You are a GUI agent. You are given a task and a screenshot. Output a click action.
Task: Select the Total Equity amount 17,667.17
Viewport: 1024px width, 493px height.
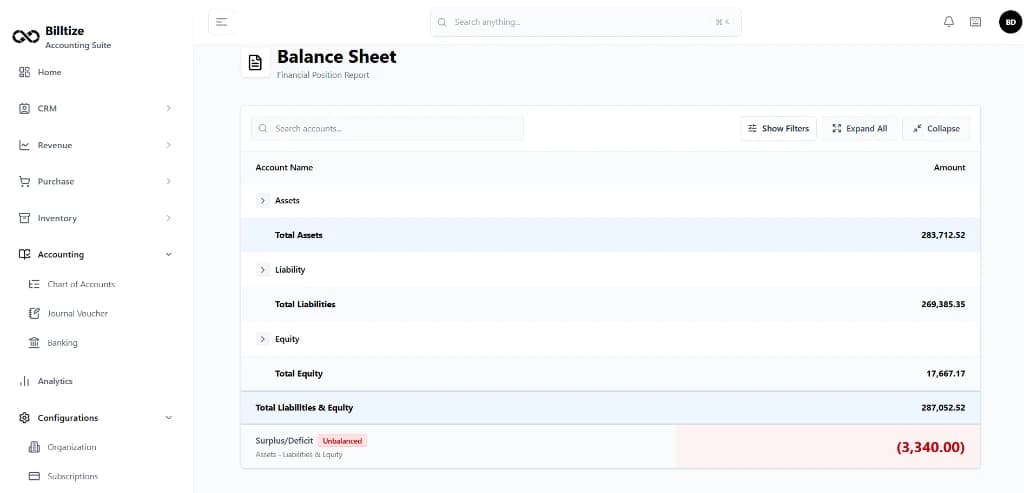946,374
